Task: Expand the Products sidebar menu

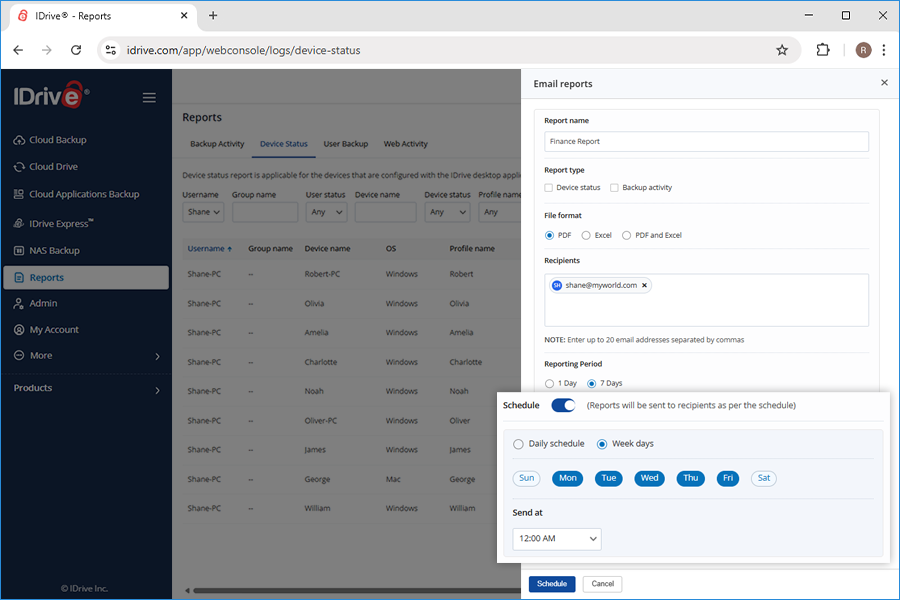Action: coord(86,388)
